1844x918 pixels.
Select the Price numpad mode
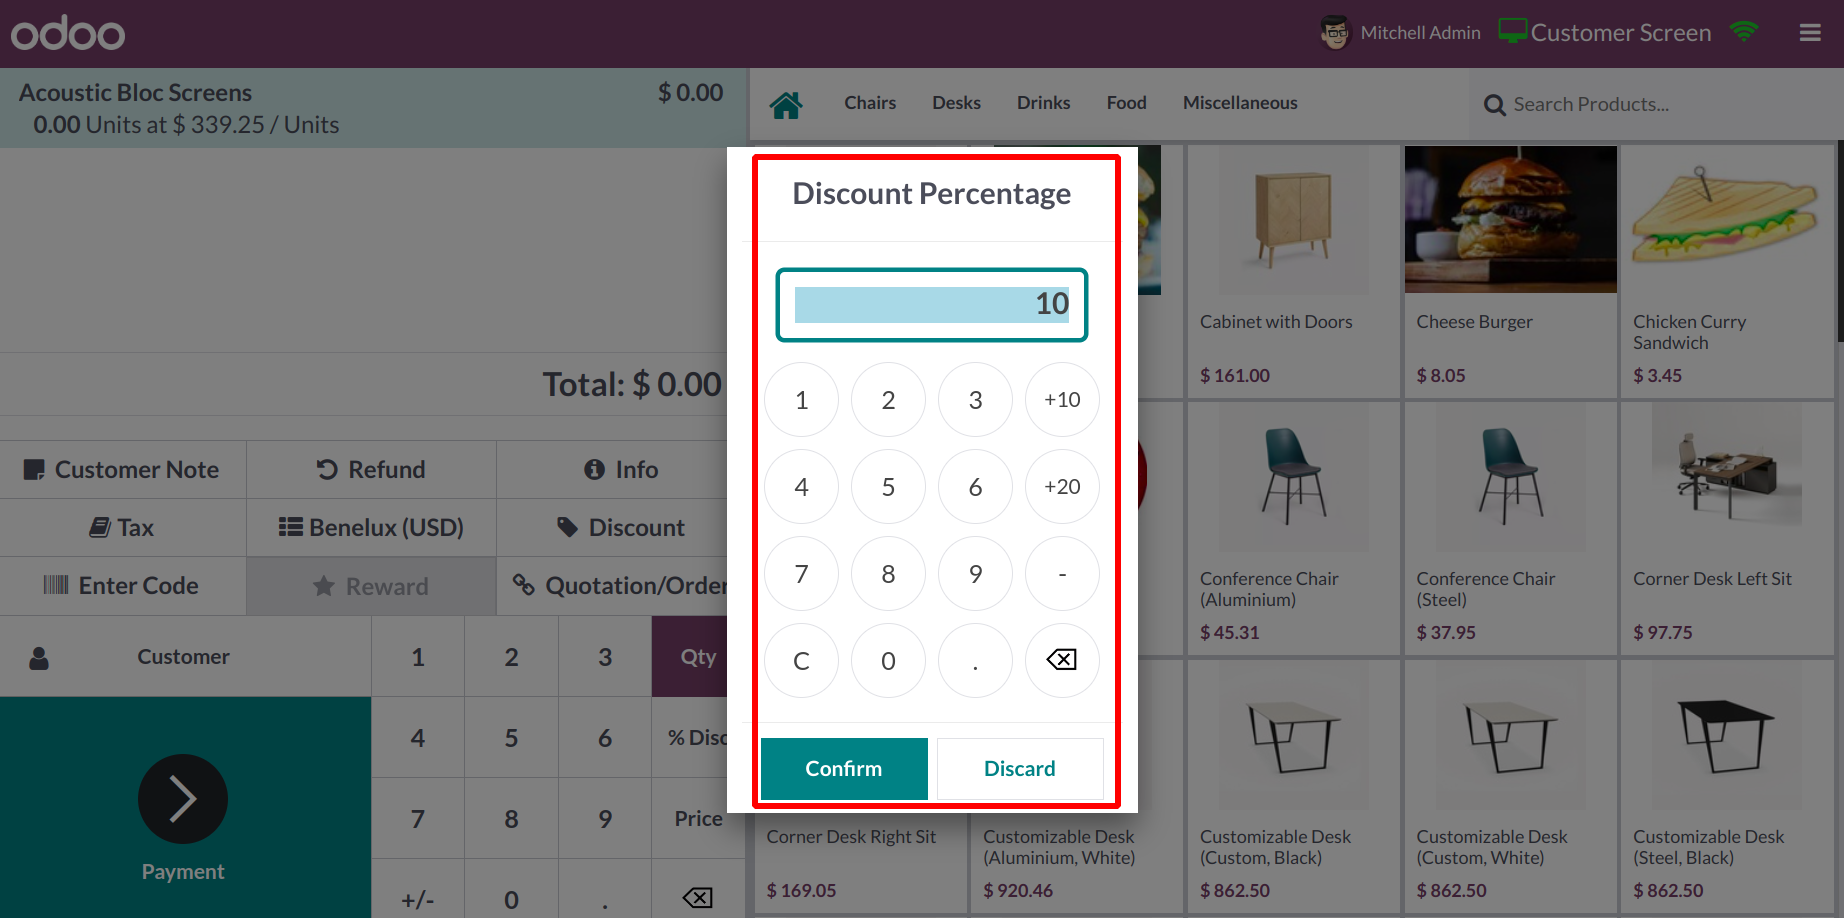pos(698,818)
